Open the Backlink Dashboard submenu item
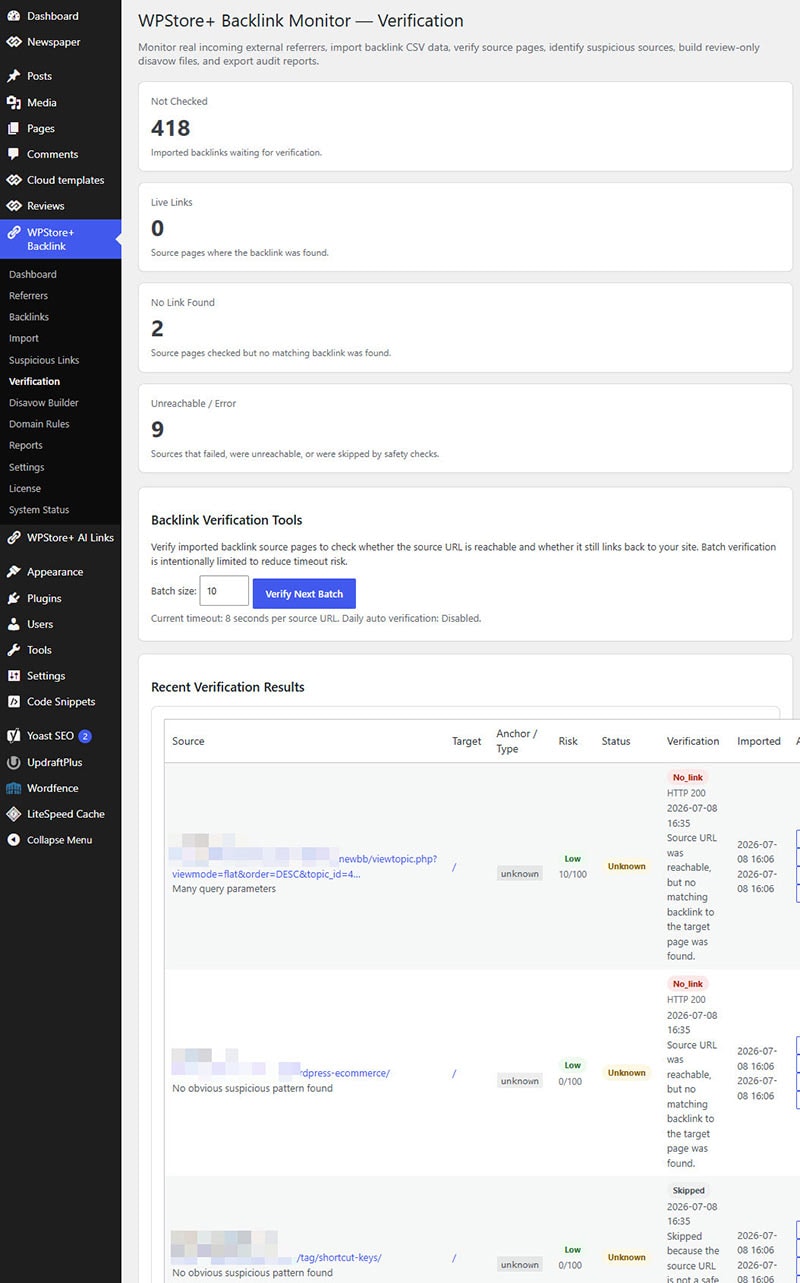 pyautogui.click(x=33, y=274)
